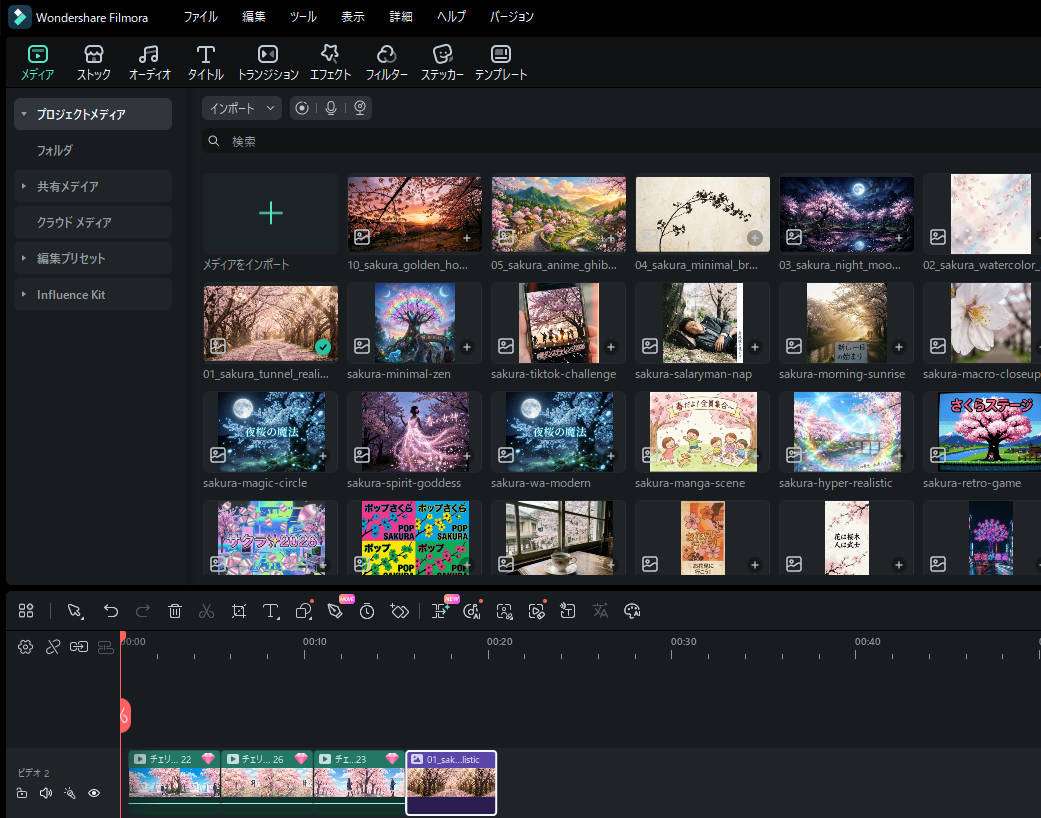Select the sakura-spirit-goddess thumbnail
This screenshot has height=818, width=1041.
pyautogui.click(x=414, y=431)
